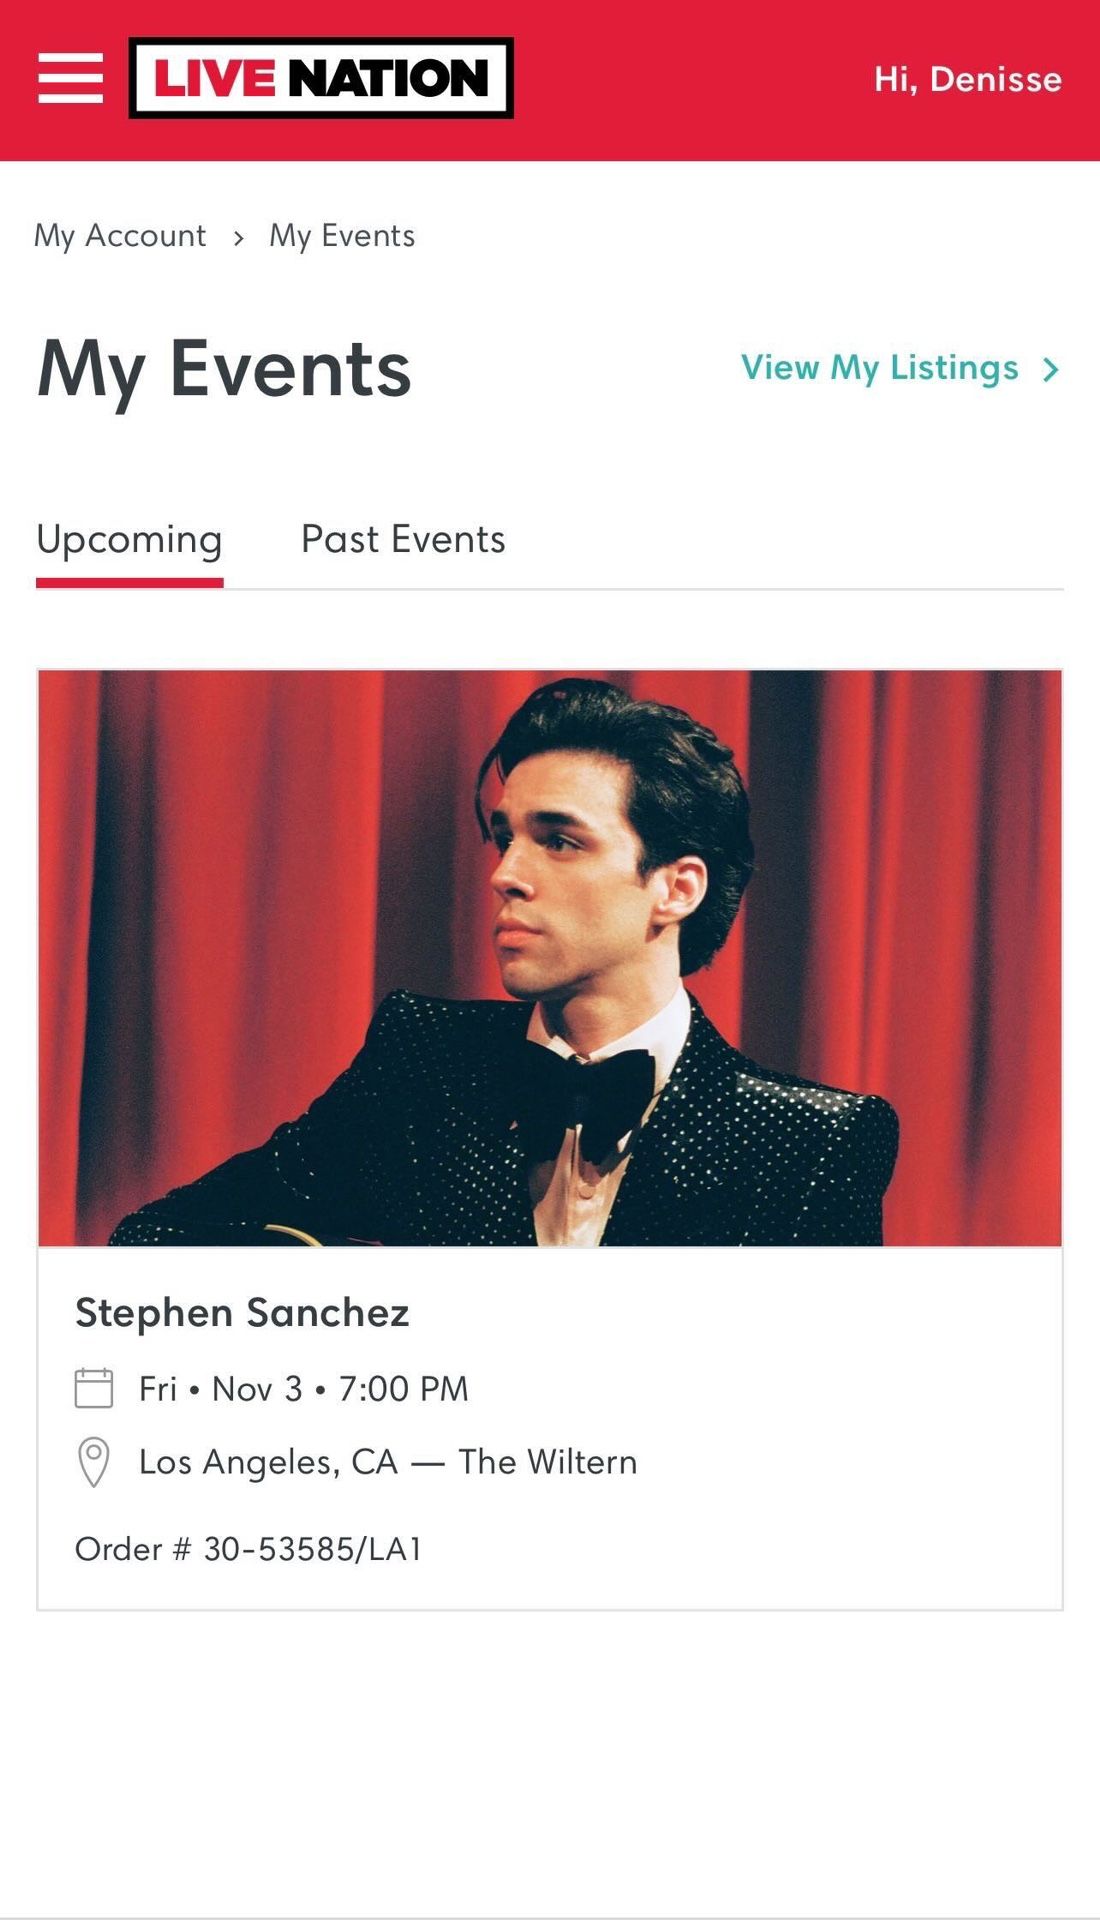The width and height of the screenshot is (1100, 1920).
Task: Click The Wiltern venue name
Action: click(547, 1462)
